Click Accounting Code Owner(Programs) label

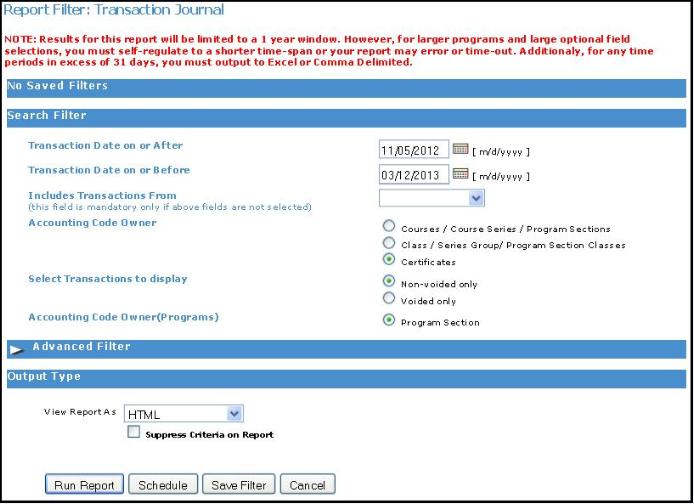point(123,317)
